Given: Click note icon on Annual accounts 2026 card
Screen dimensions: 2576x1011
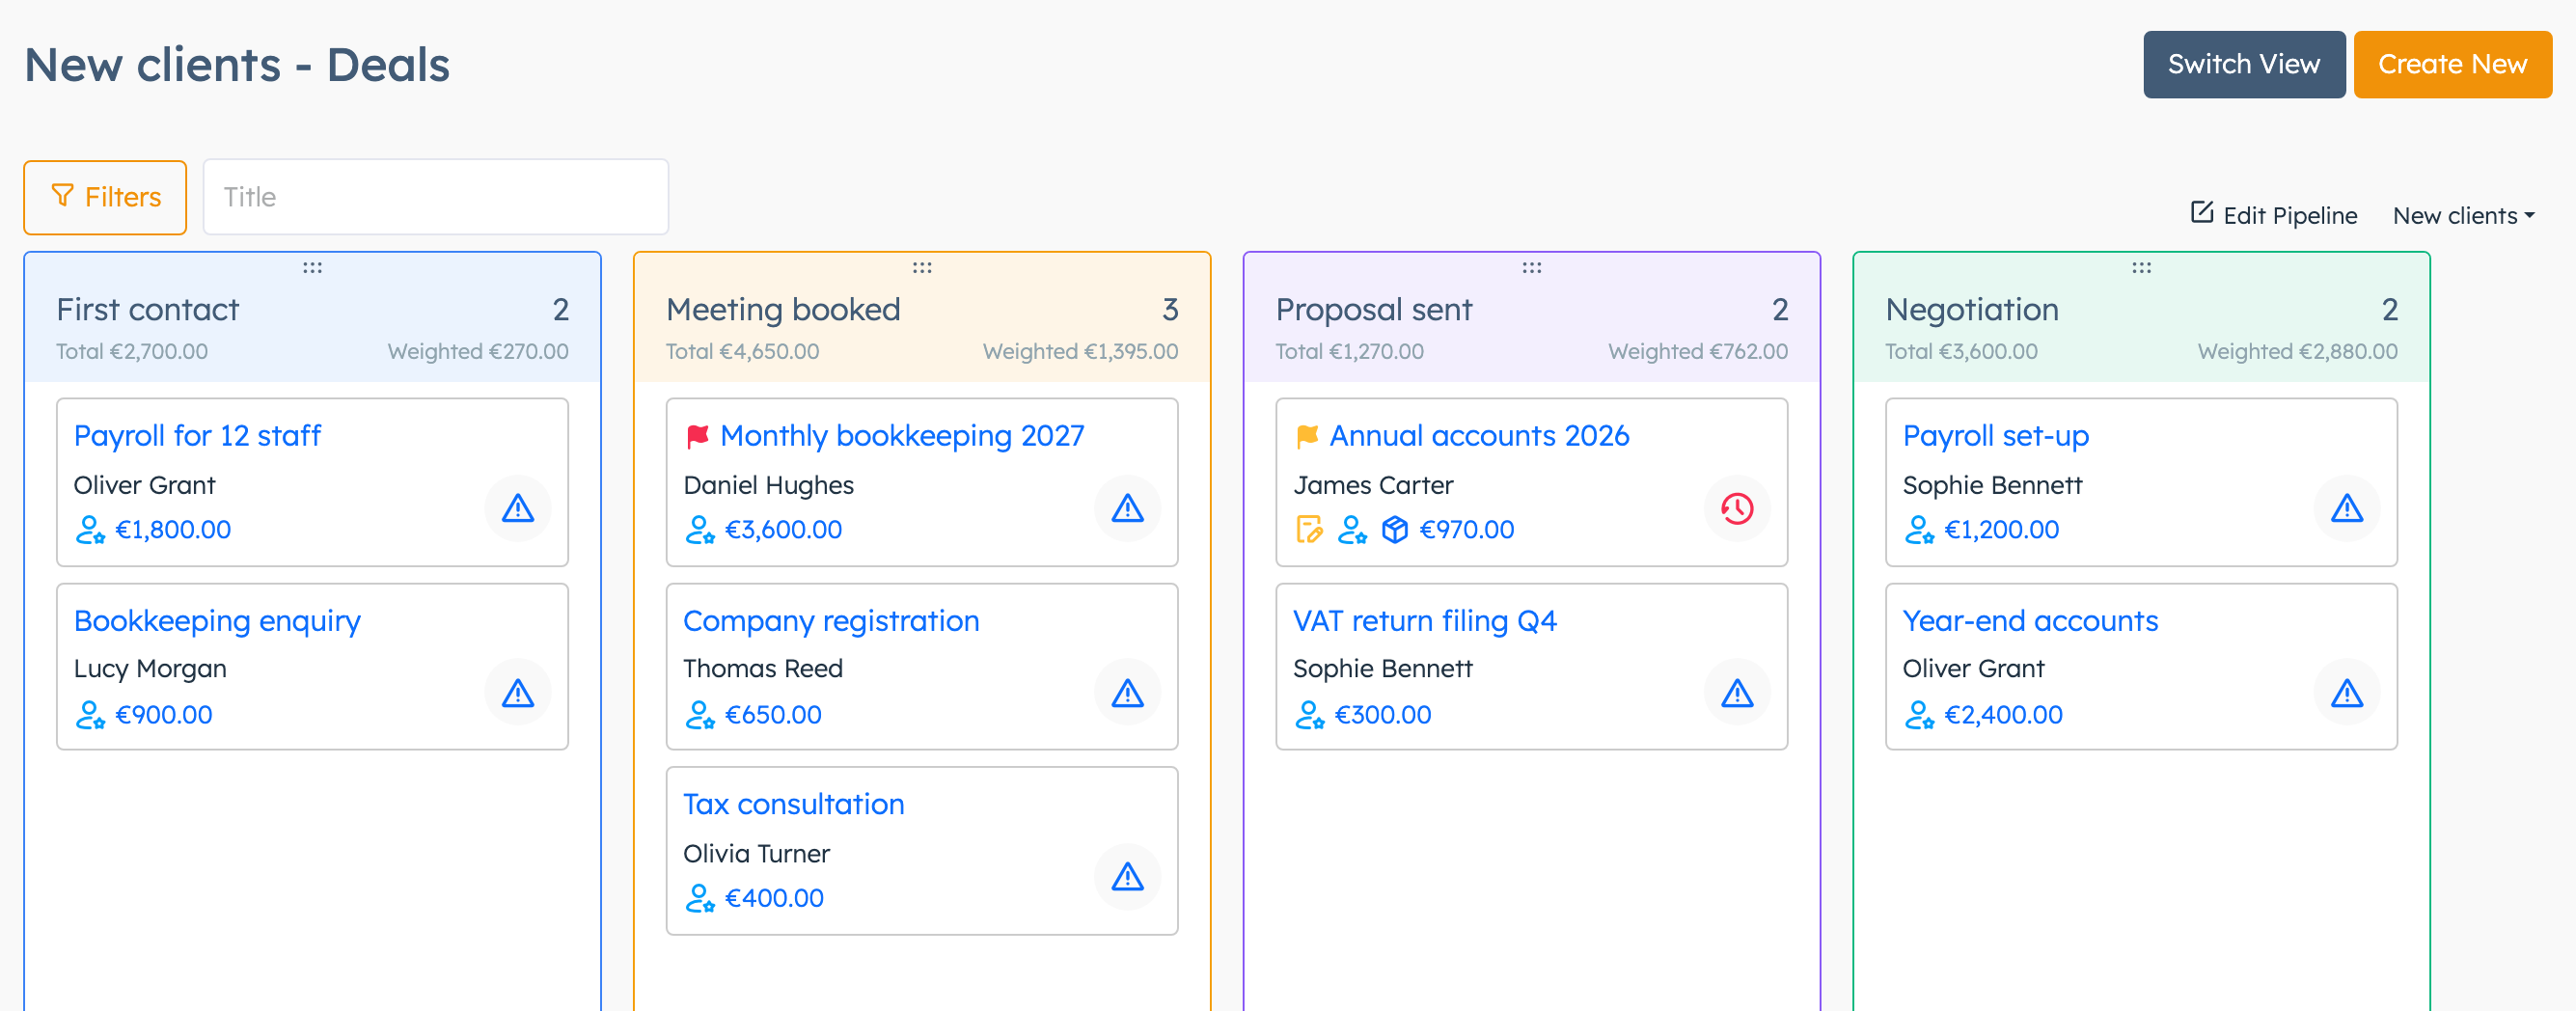Looking at the screenshot, I should 1308,529.
